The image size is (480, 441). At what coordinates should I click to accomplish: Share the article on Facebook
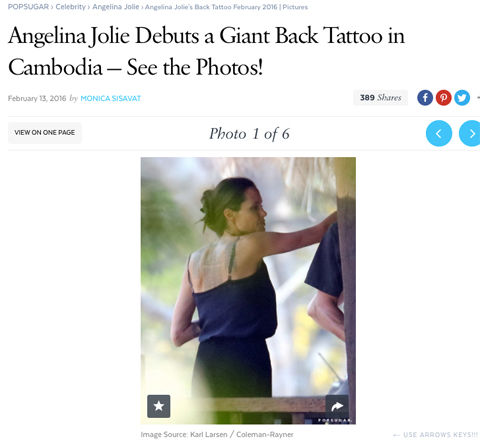pyautogui.click(x=425, y=98)
